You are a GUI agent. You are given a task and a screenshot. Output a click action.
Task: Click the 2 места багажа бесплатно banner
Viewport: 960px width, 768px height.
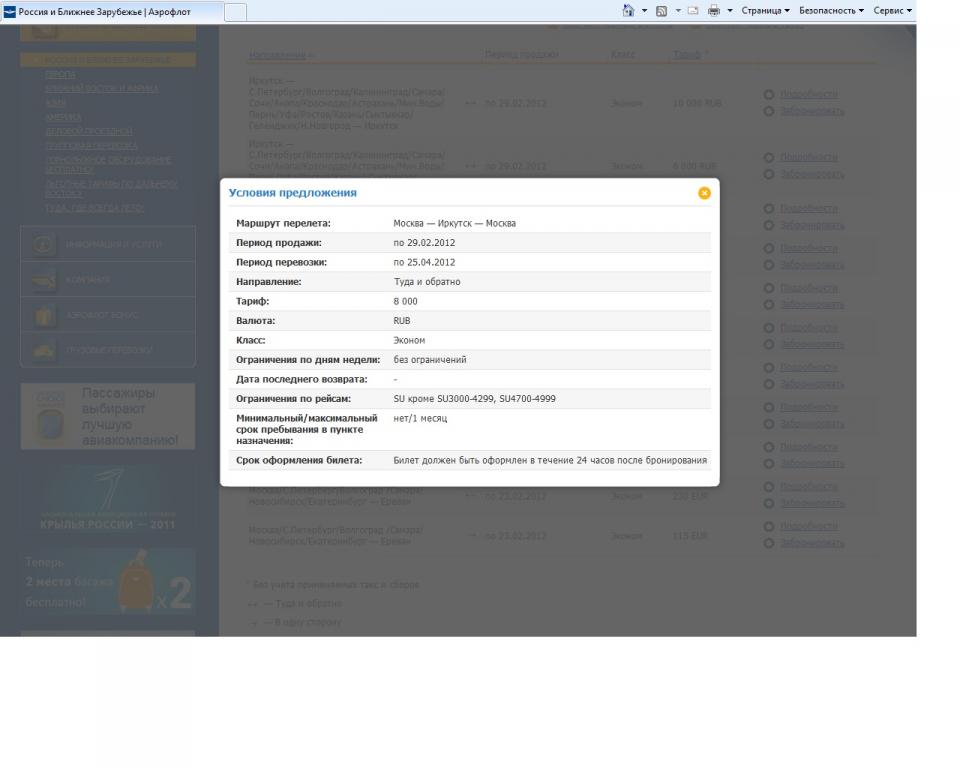108,583
